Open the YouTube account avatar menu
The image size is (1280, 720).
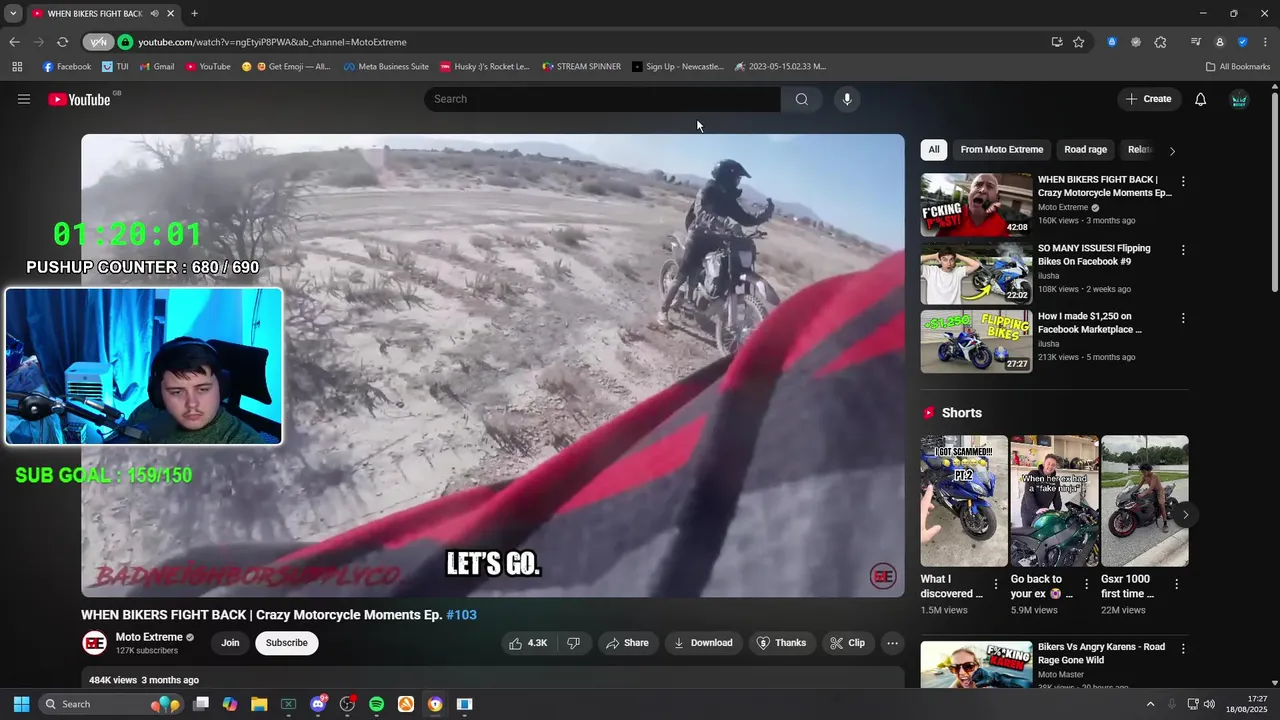coord(1239,99)
